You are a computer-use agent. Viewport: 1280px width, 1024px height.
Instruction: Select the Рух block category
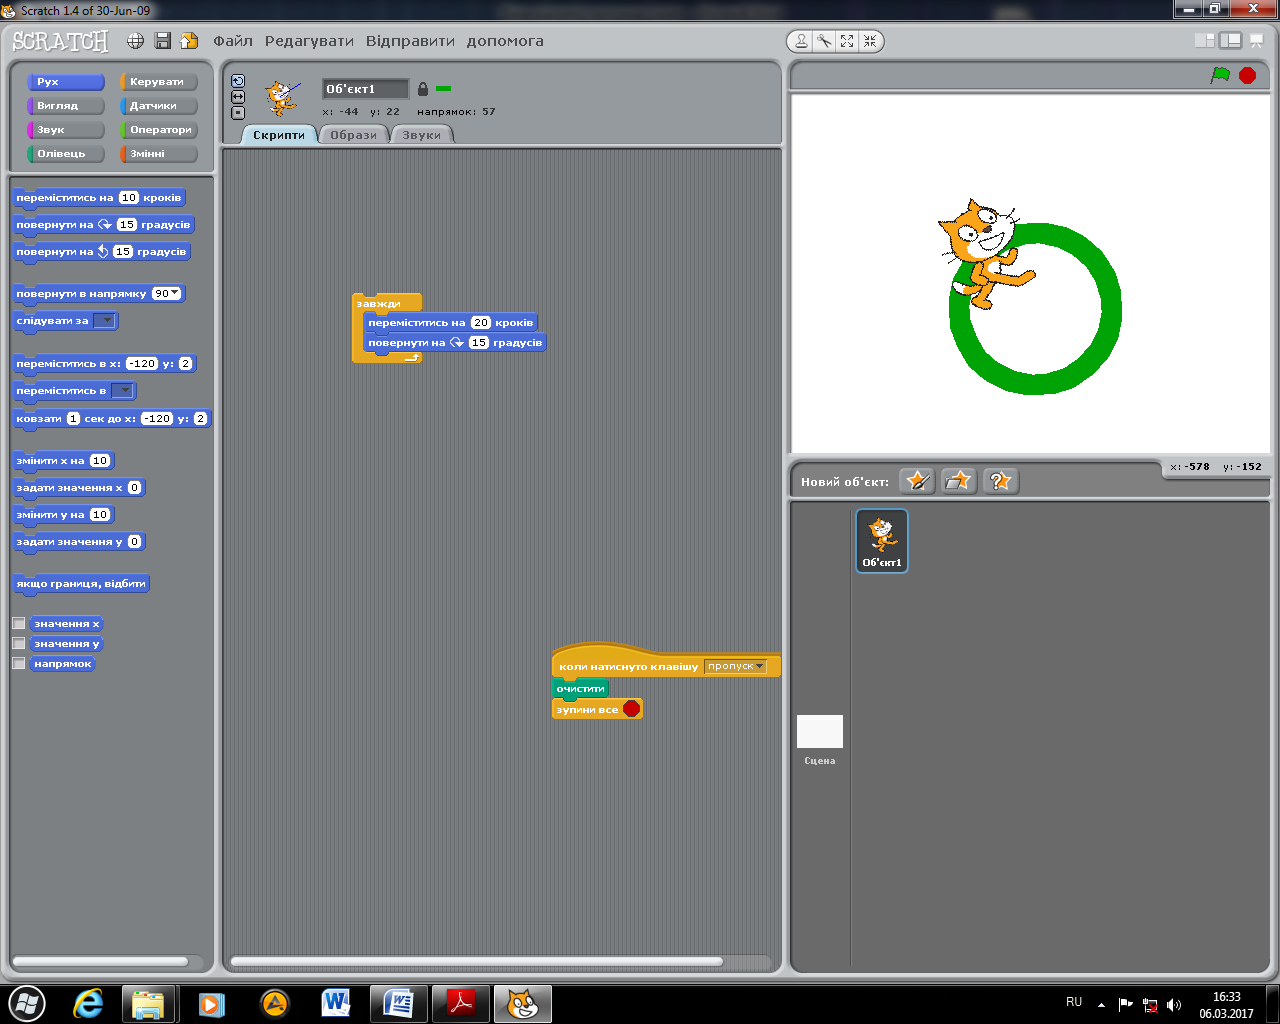pyautogui.click(x=66, y=82)
